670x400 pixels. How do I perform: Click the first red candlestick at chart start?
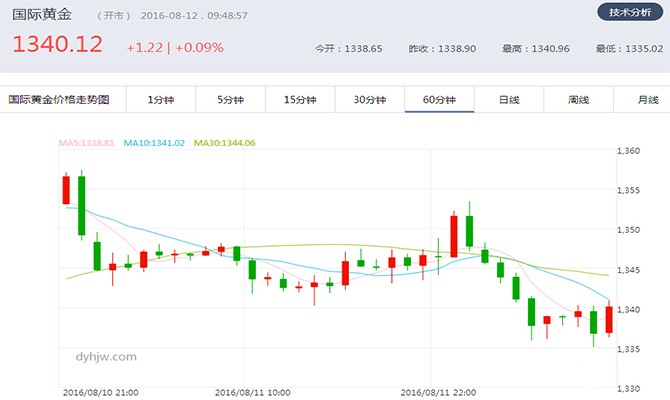[x=66, y=190]
